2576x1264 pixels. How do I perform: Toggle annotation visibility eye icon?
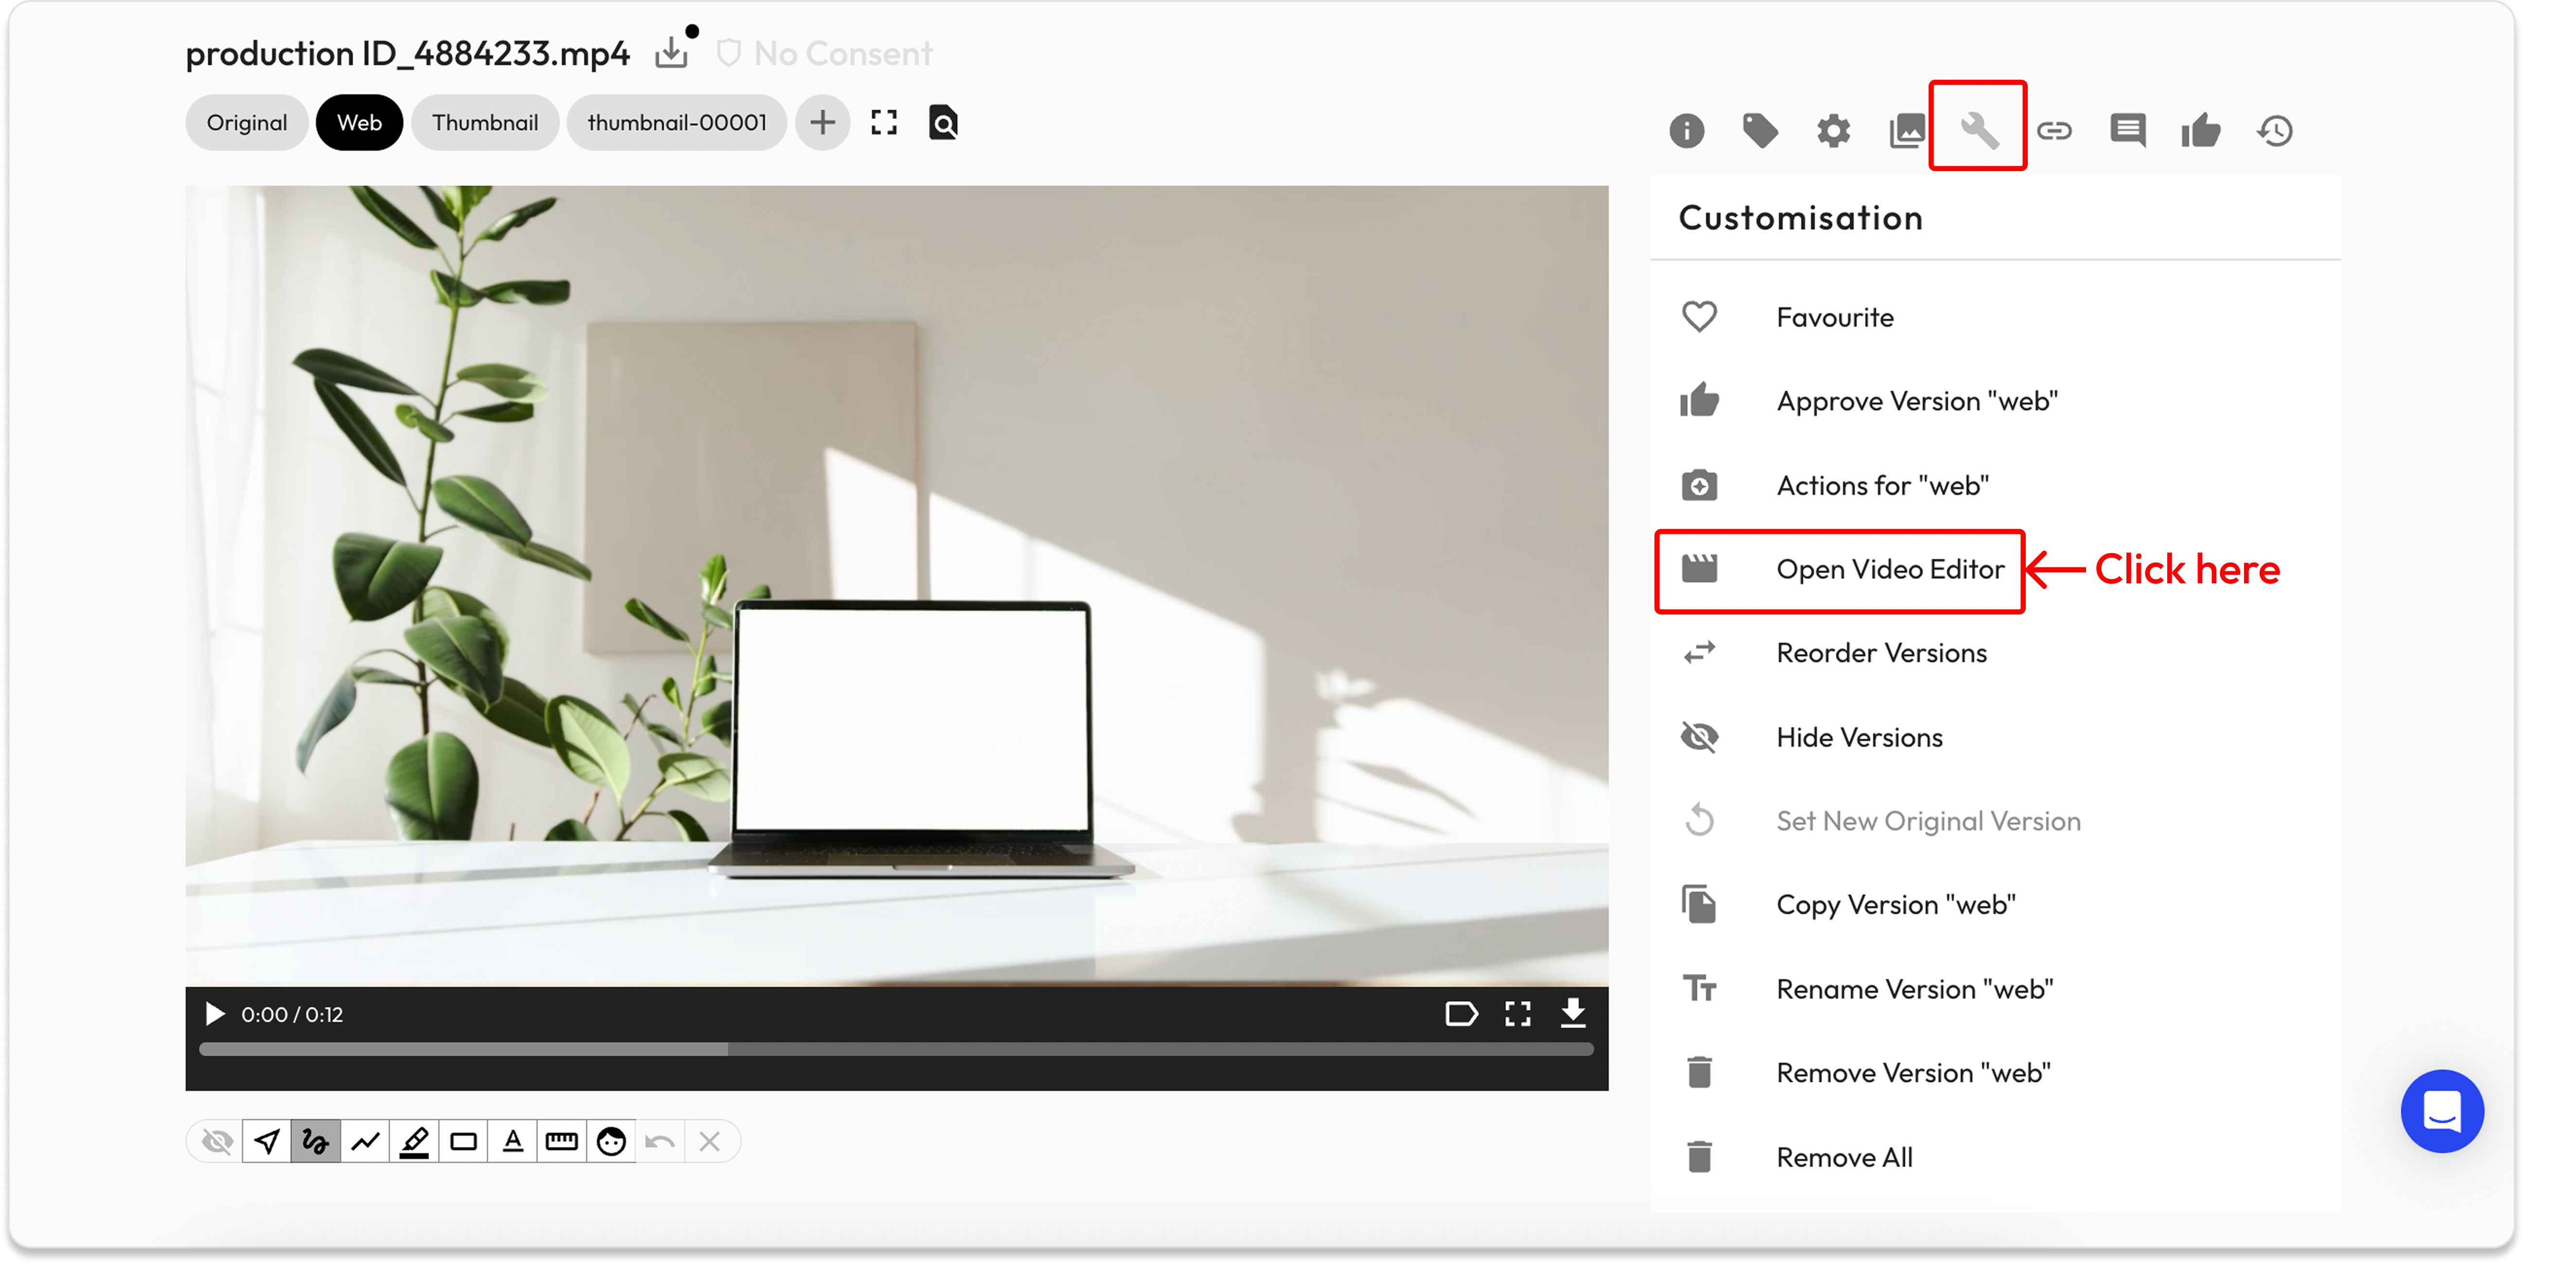[217, 1141]
